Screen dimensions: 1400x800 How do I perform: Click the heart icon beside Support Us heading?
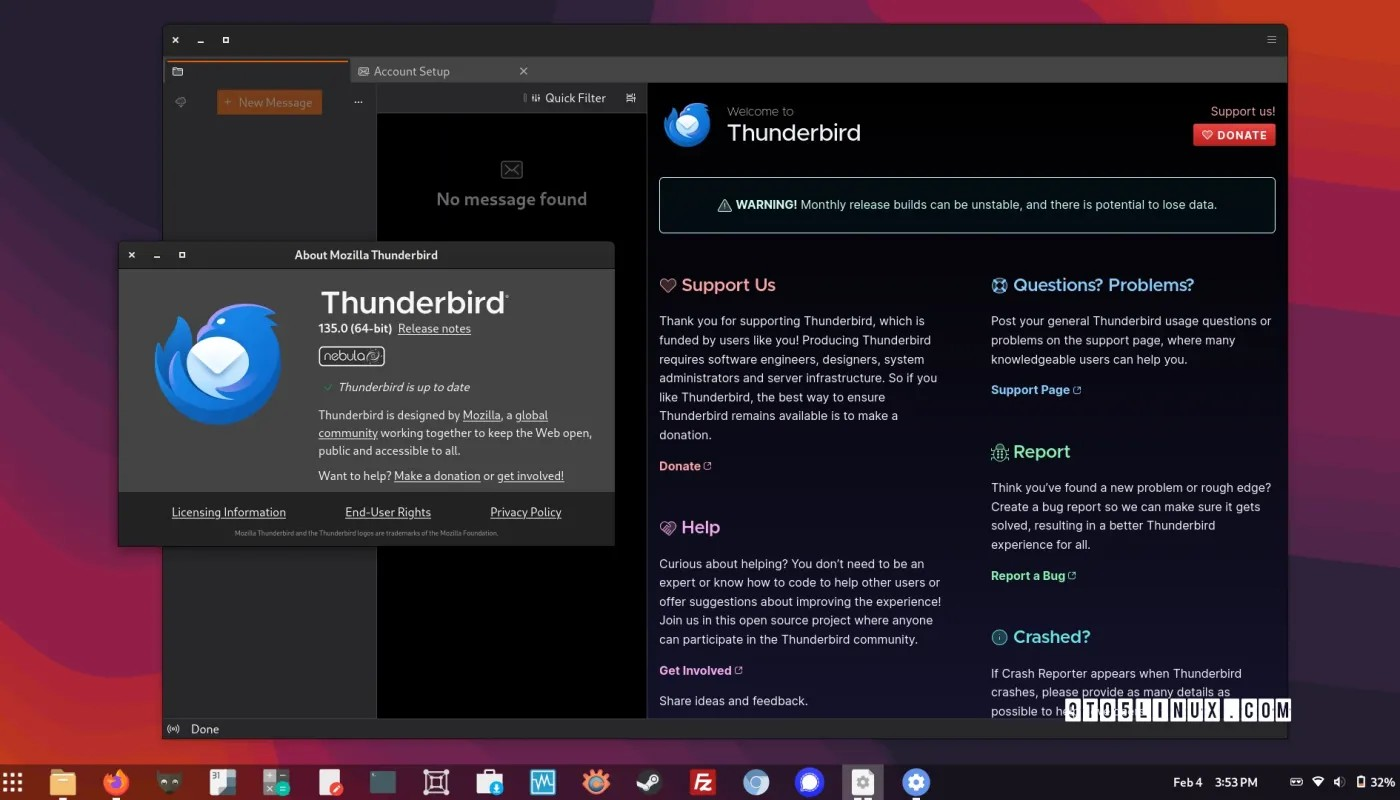click(667, 285)
